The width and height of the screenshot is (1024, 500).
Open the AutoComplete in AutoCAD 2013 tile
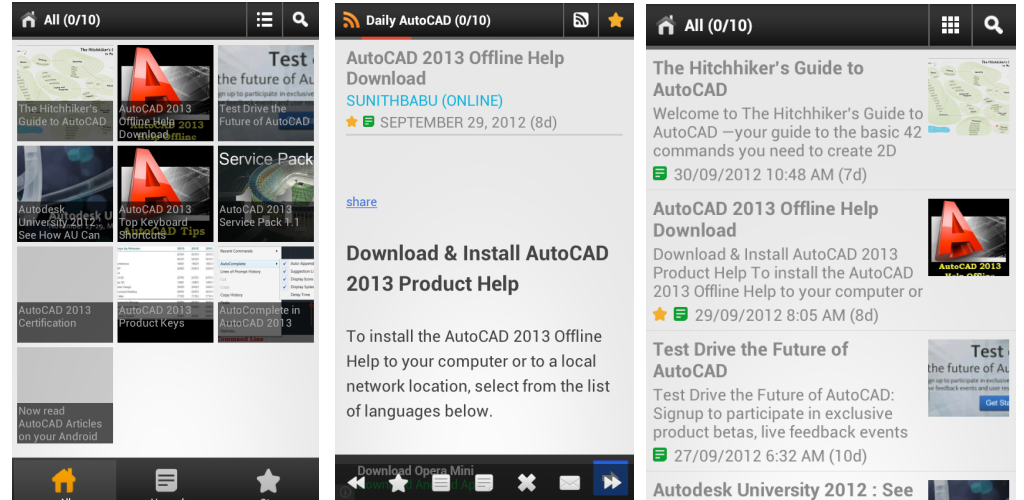click(266, 294)
